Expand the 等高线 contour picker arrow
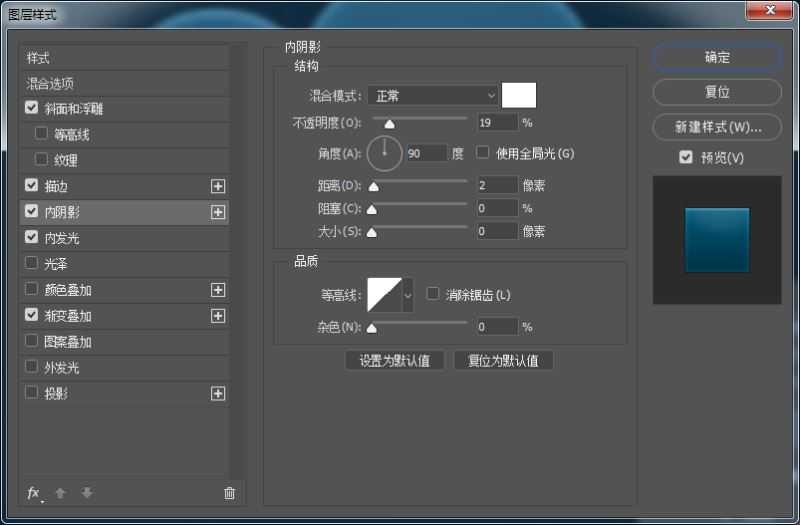The width and height of the screenshot is (800, 525). [x=408, y=295]
